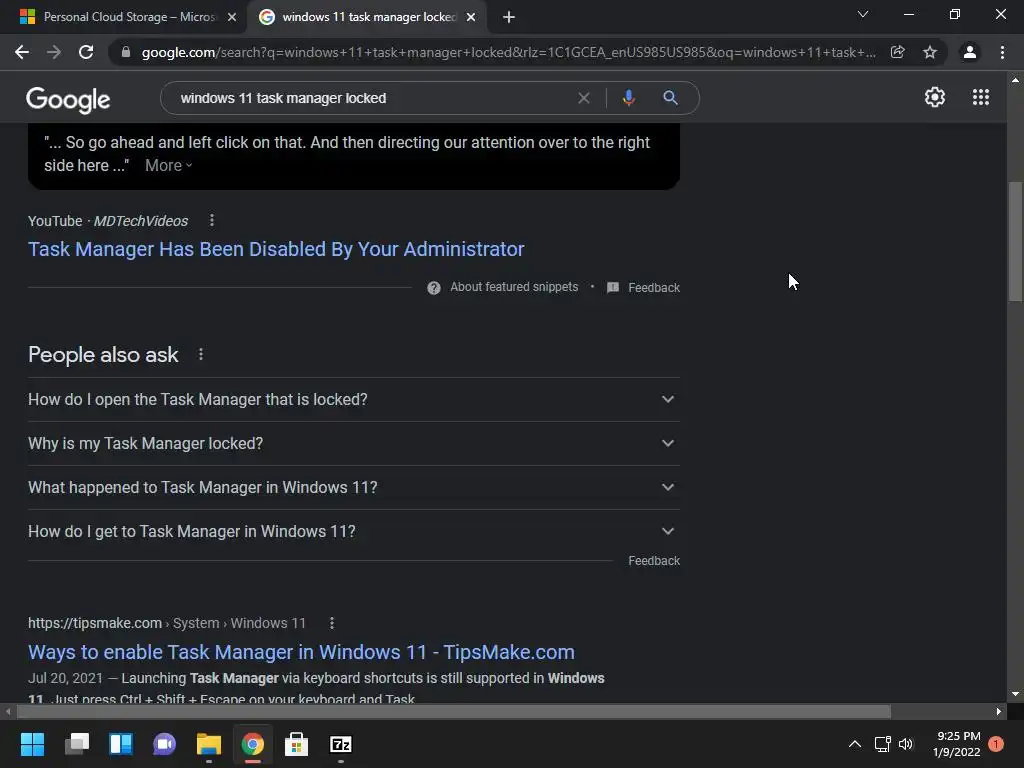Switch to Personal Cloud Storage tab
The image size is (1024, 768).
coord(128,17)
